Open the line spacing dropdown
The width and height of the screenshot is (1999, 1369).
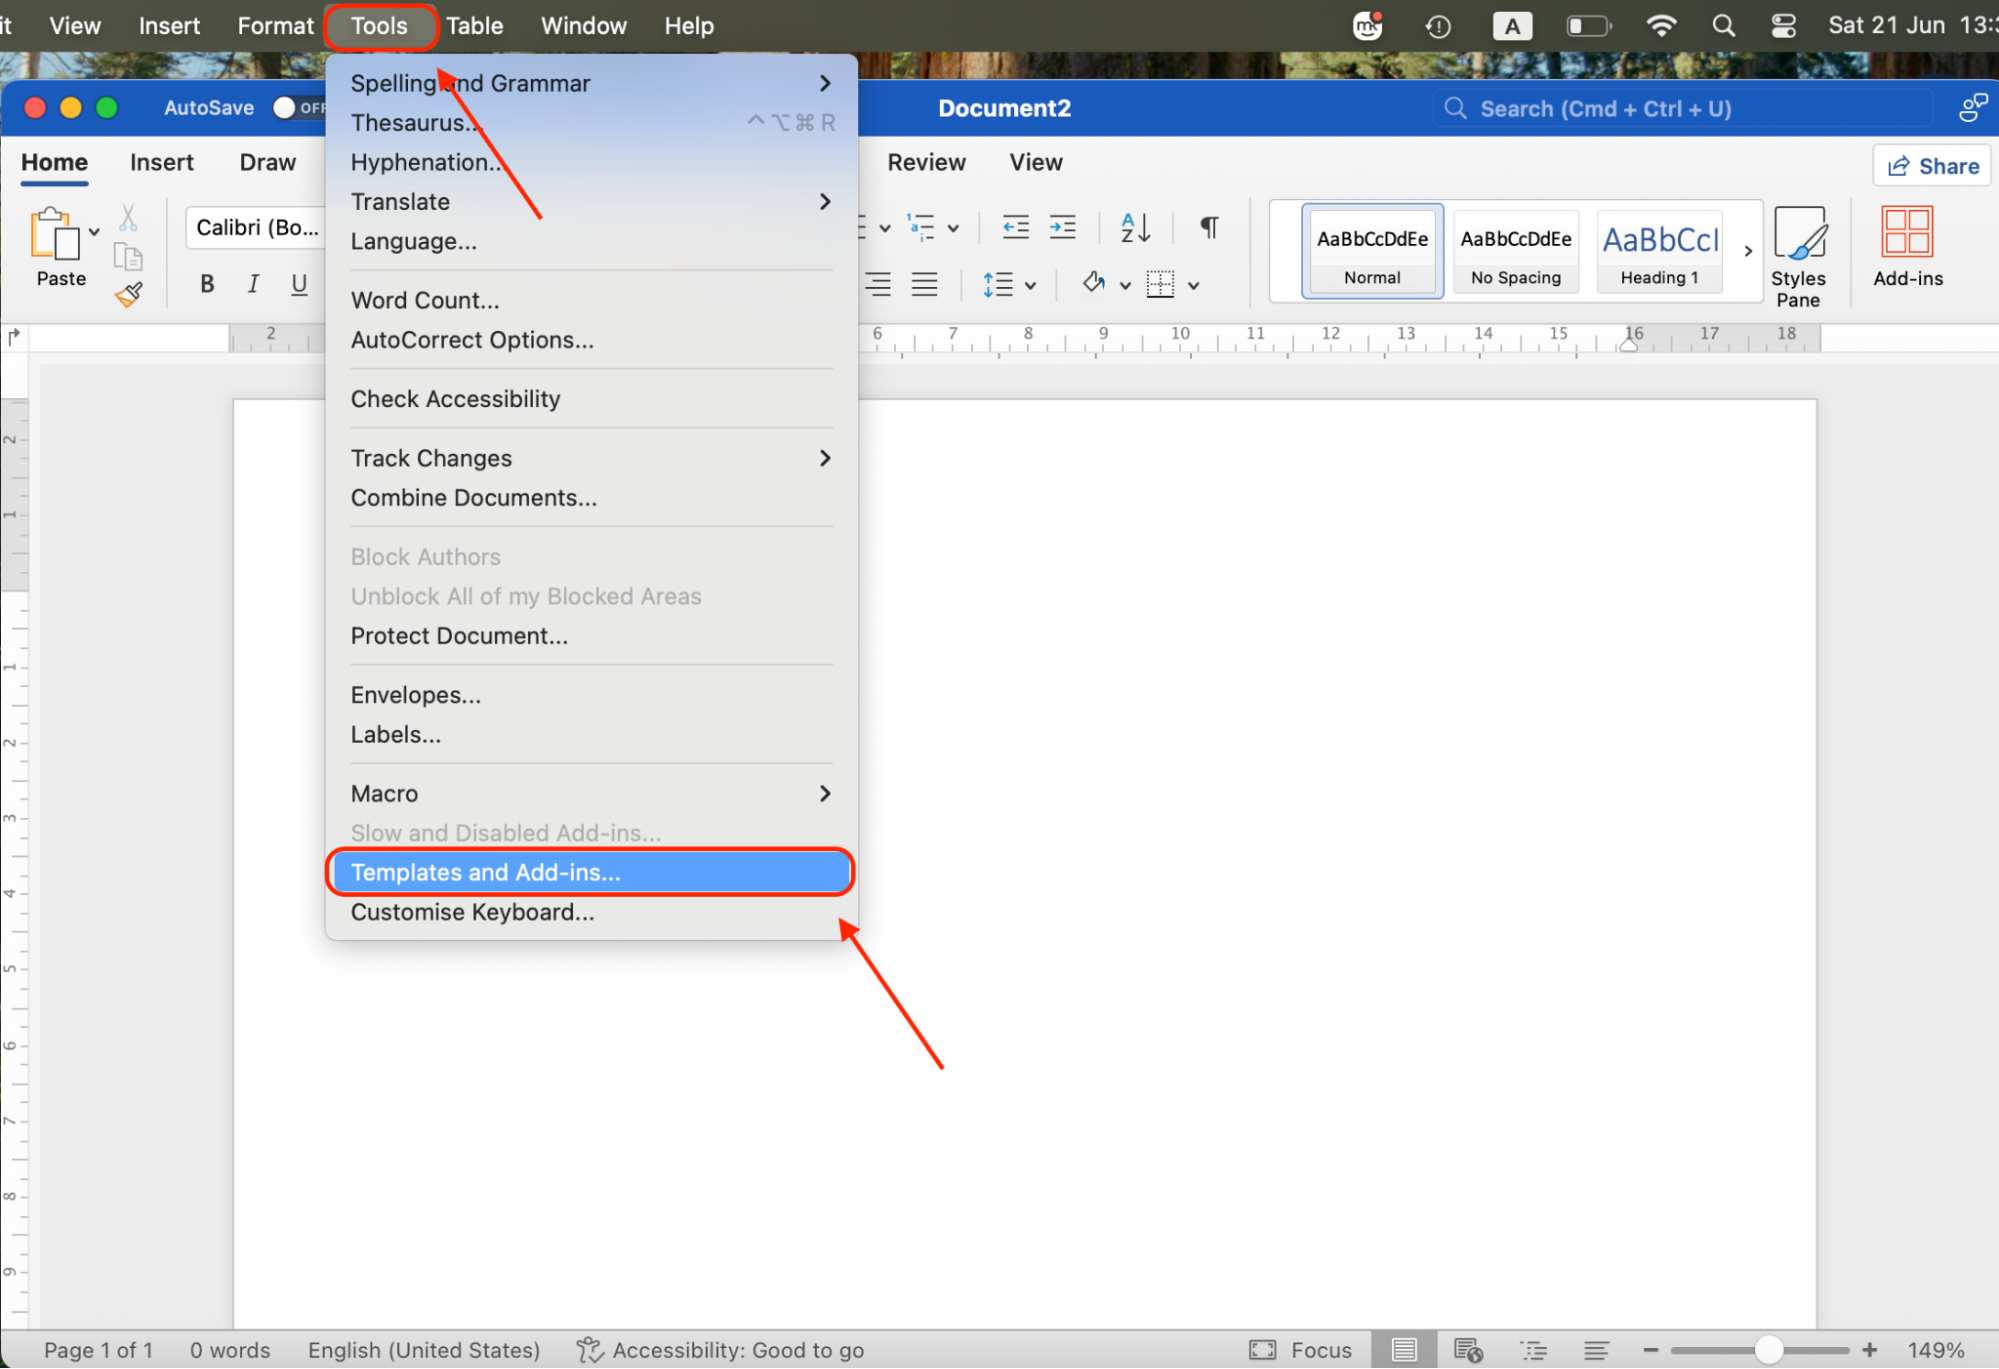click(x=1009, y=284)
